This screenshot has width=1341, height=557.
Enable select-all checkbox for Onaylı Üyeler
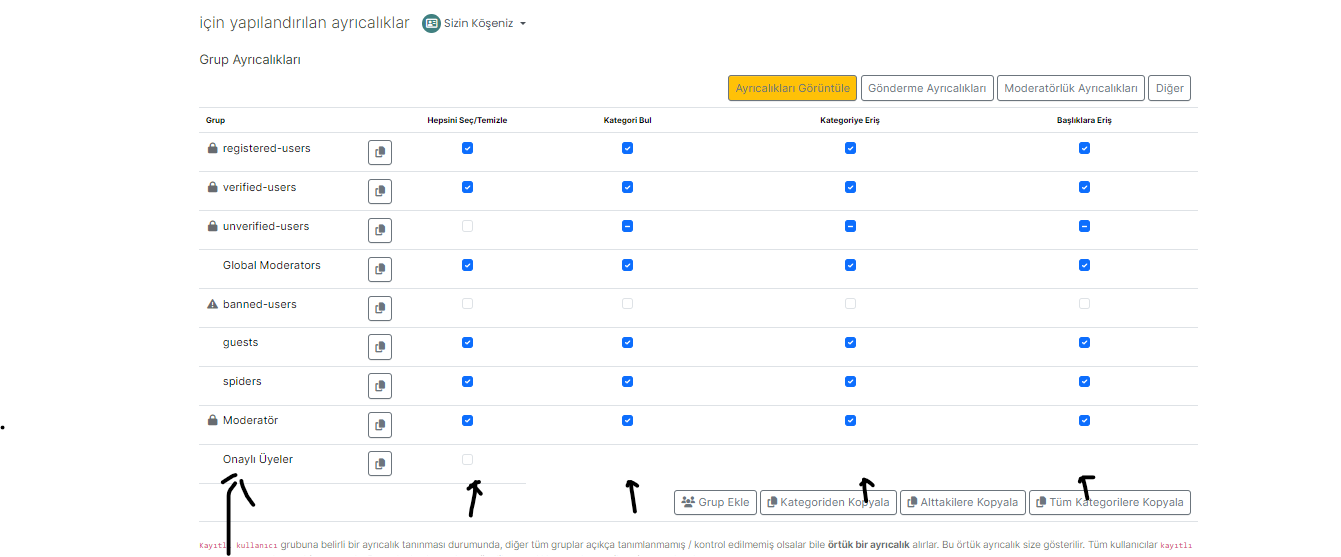[467, 459]
